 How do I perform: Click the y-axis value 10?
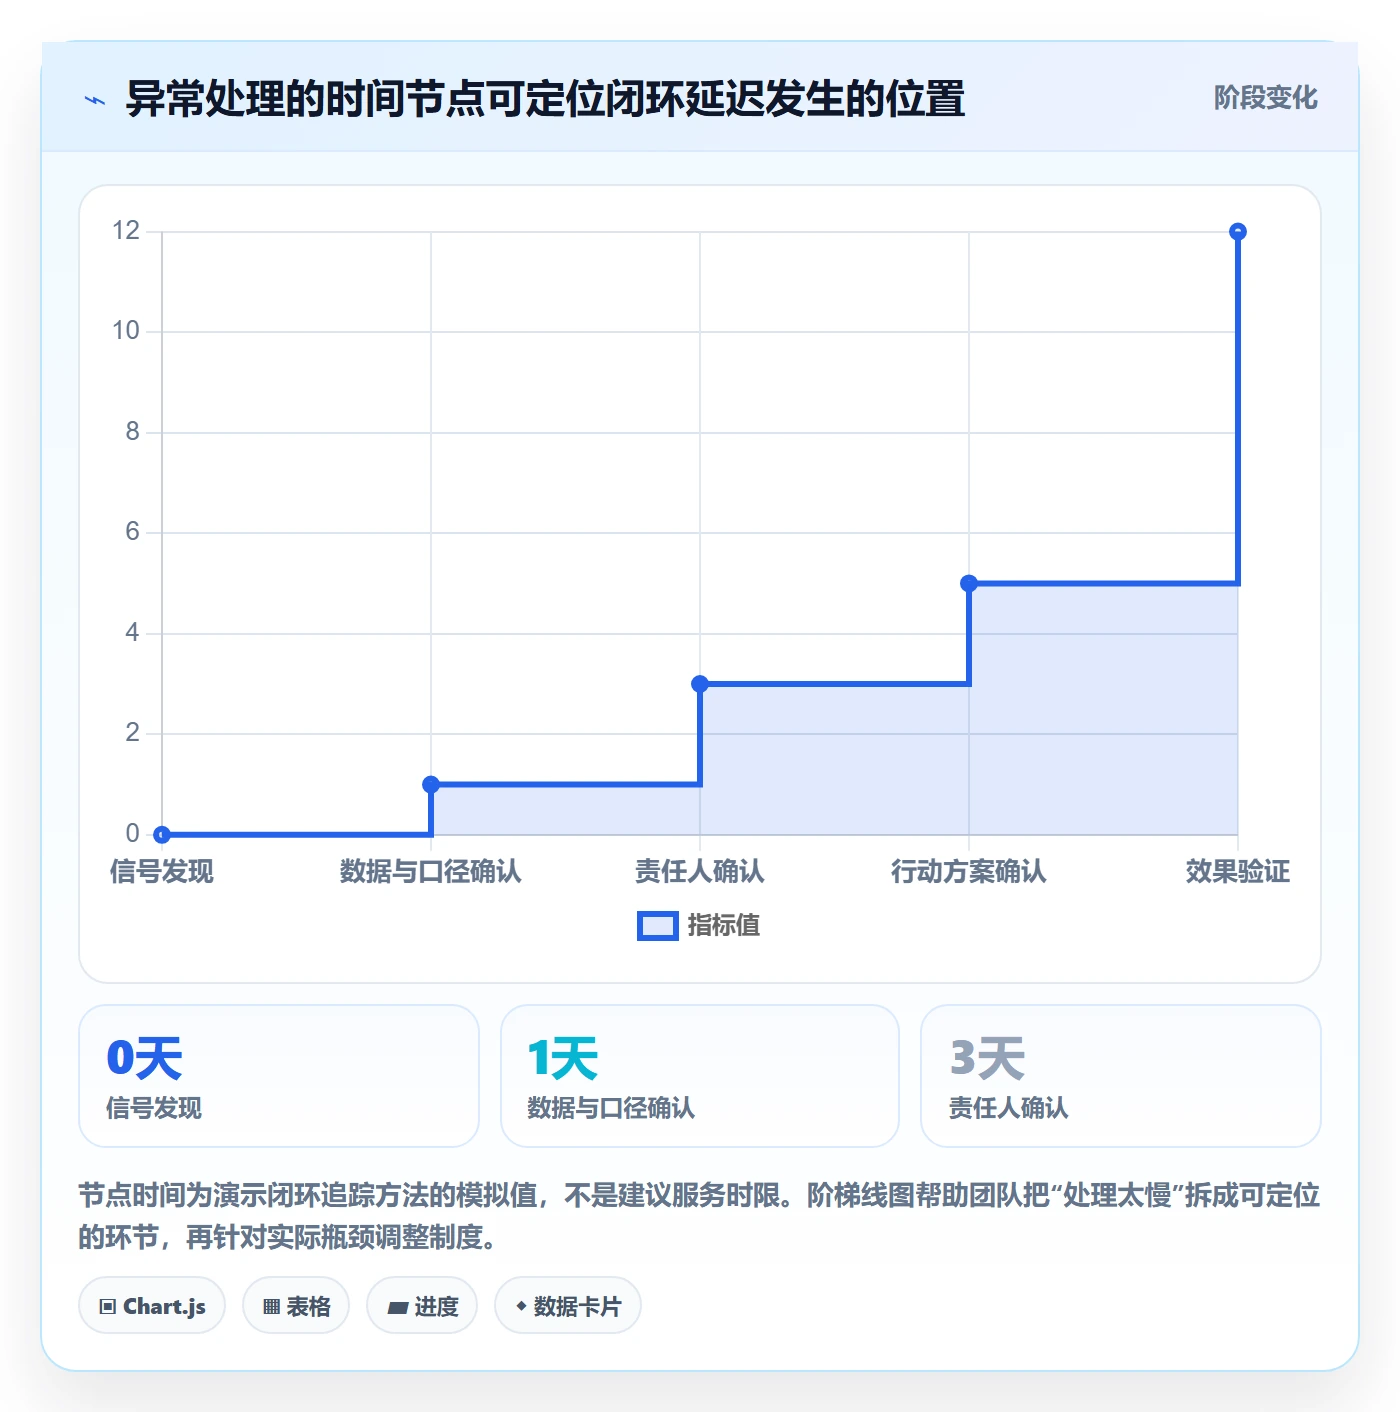coord(126,331)
